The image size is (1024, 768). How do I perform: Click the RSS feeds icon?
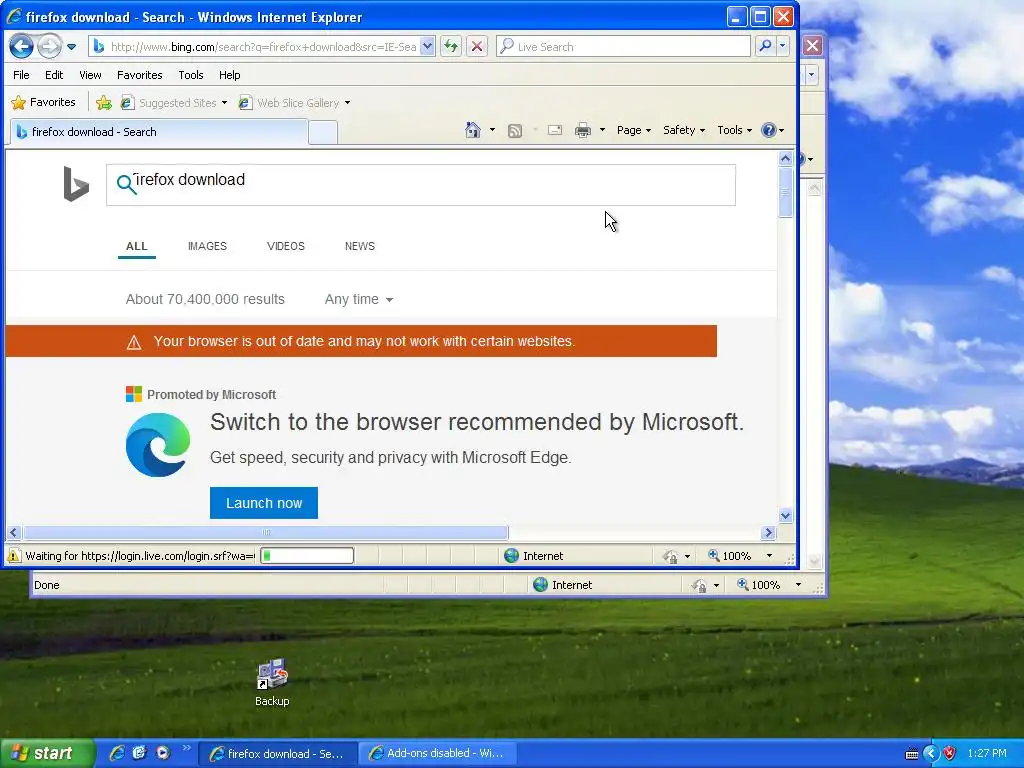click(515, 131)
